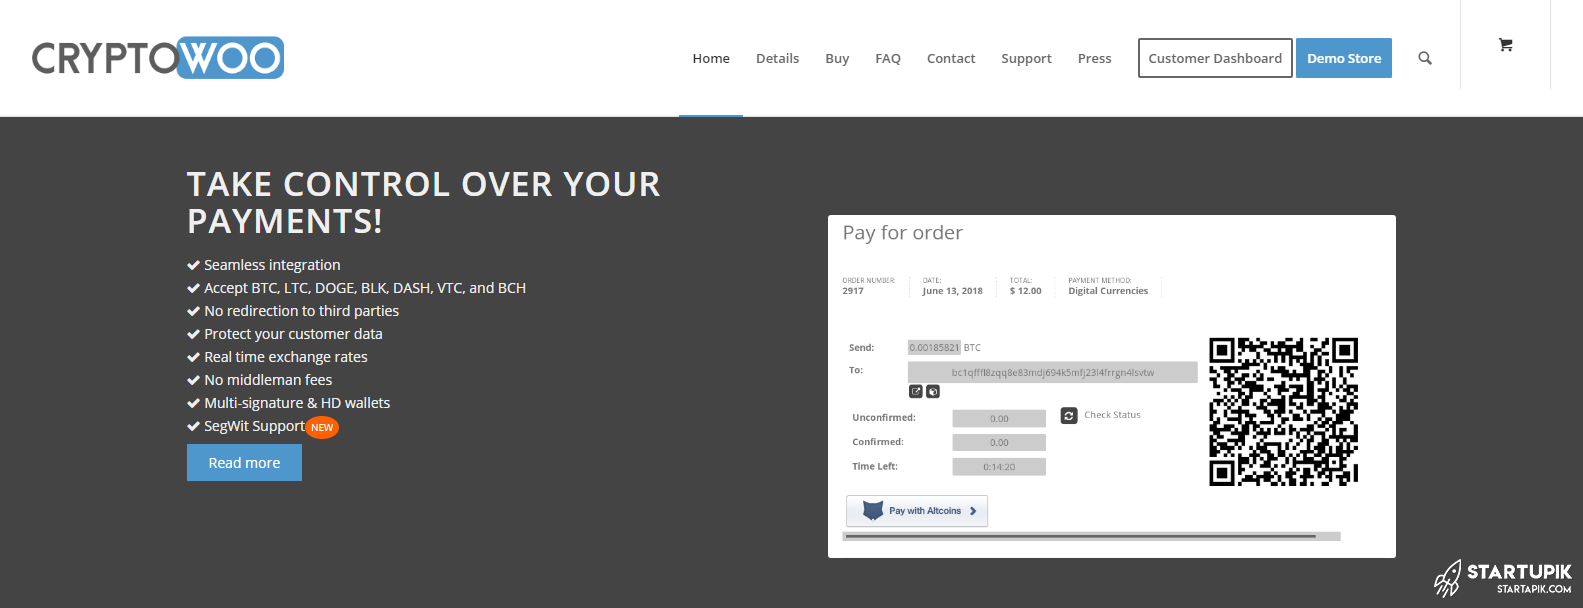Click the payment QR code
Image resolution: width=1583 pixels, height=608 pixels.
(x=1283, y=411)
